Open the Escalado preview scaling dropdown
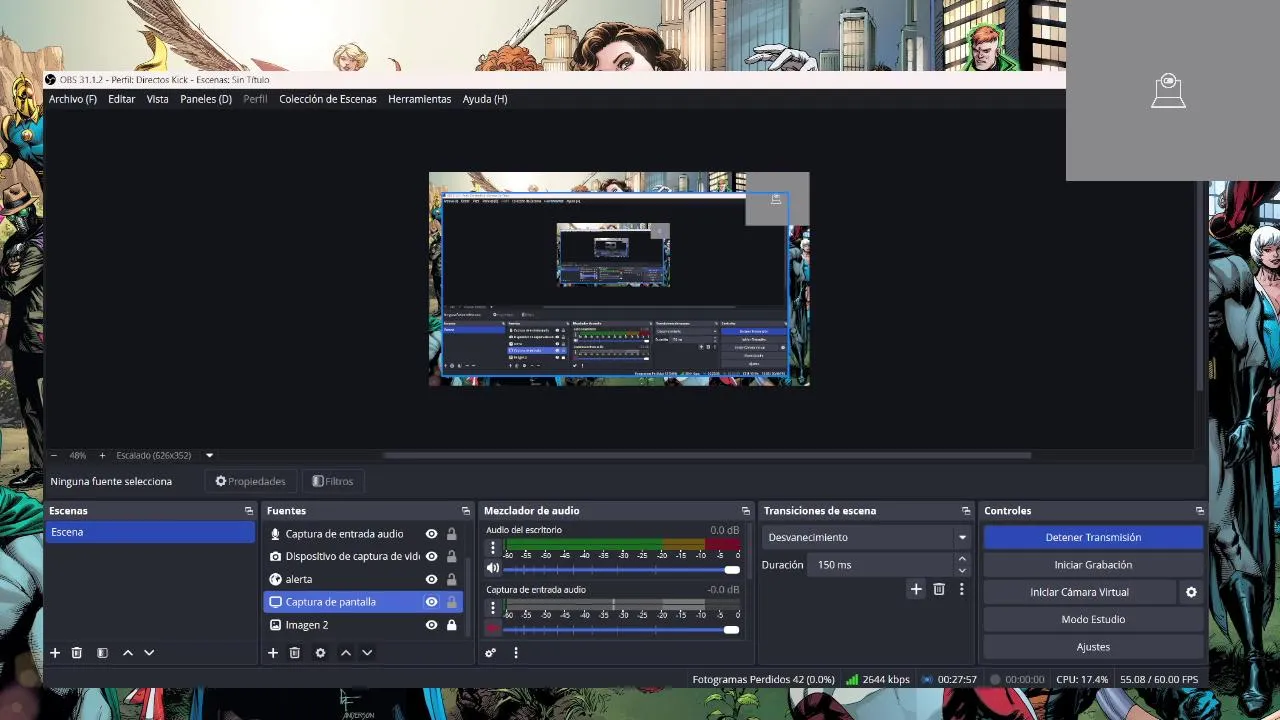Viewport: 1280px width, 720px height. [209, 455]
